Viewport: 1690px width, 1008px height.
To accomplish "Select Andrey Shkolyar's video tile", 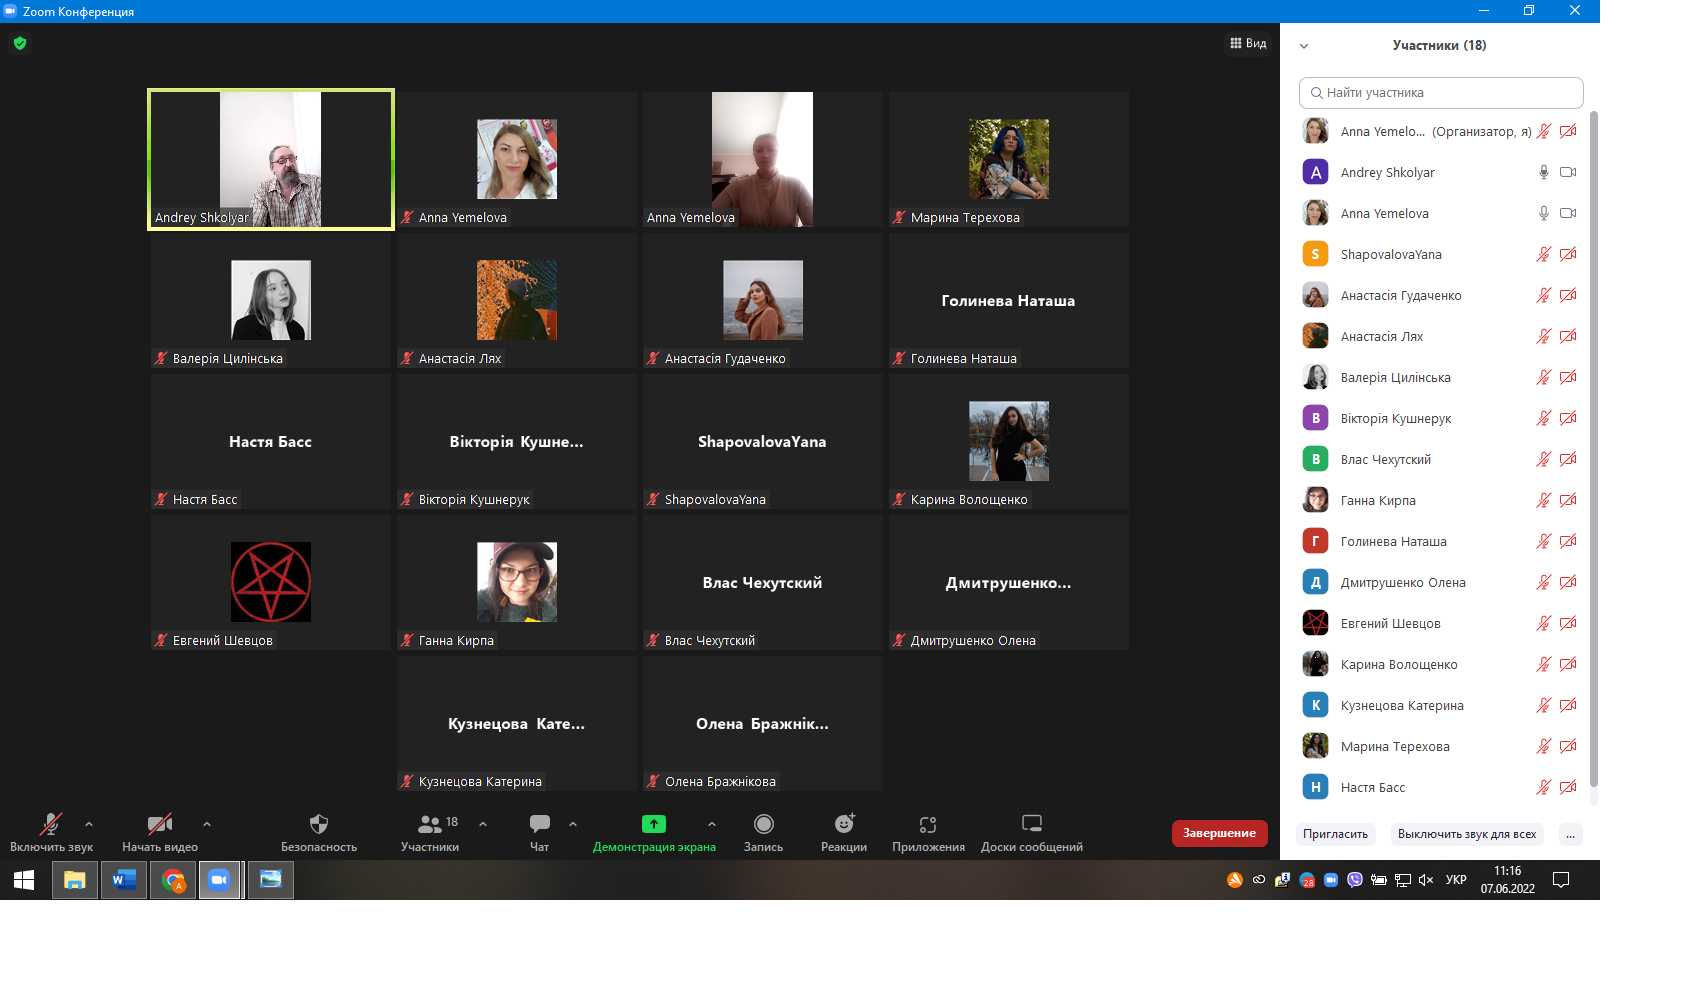I will (271, 159).
